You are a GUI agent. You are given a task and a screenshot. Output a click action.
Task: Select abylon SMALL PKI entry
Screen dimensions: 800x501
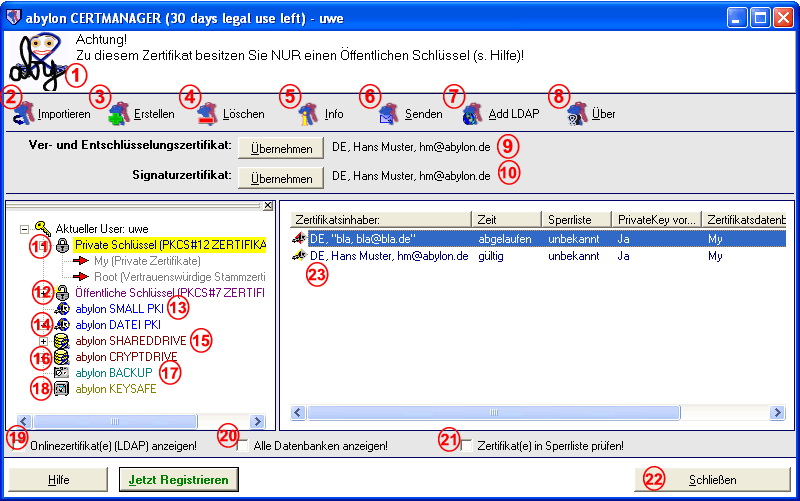[119, 309]
